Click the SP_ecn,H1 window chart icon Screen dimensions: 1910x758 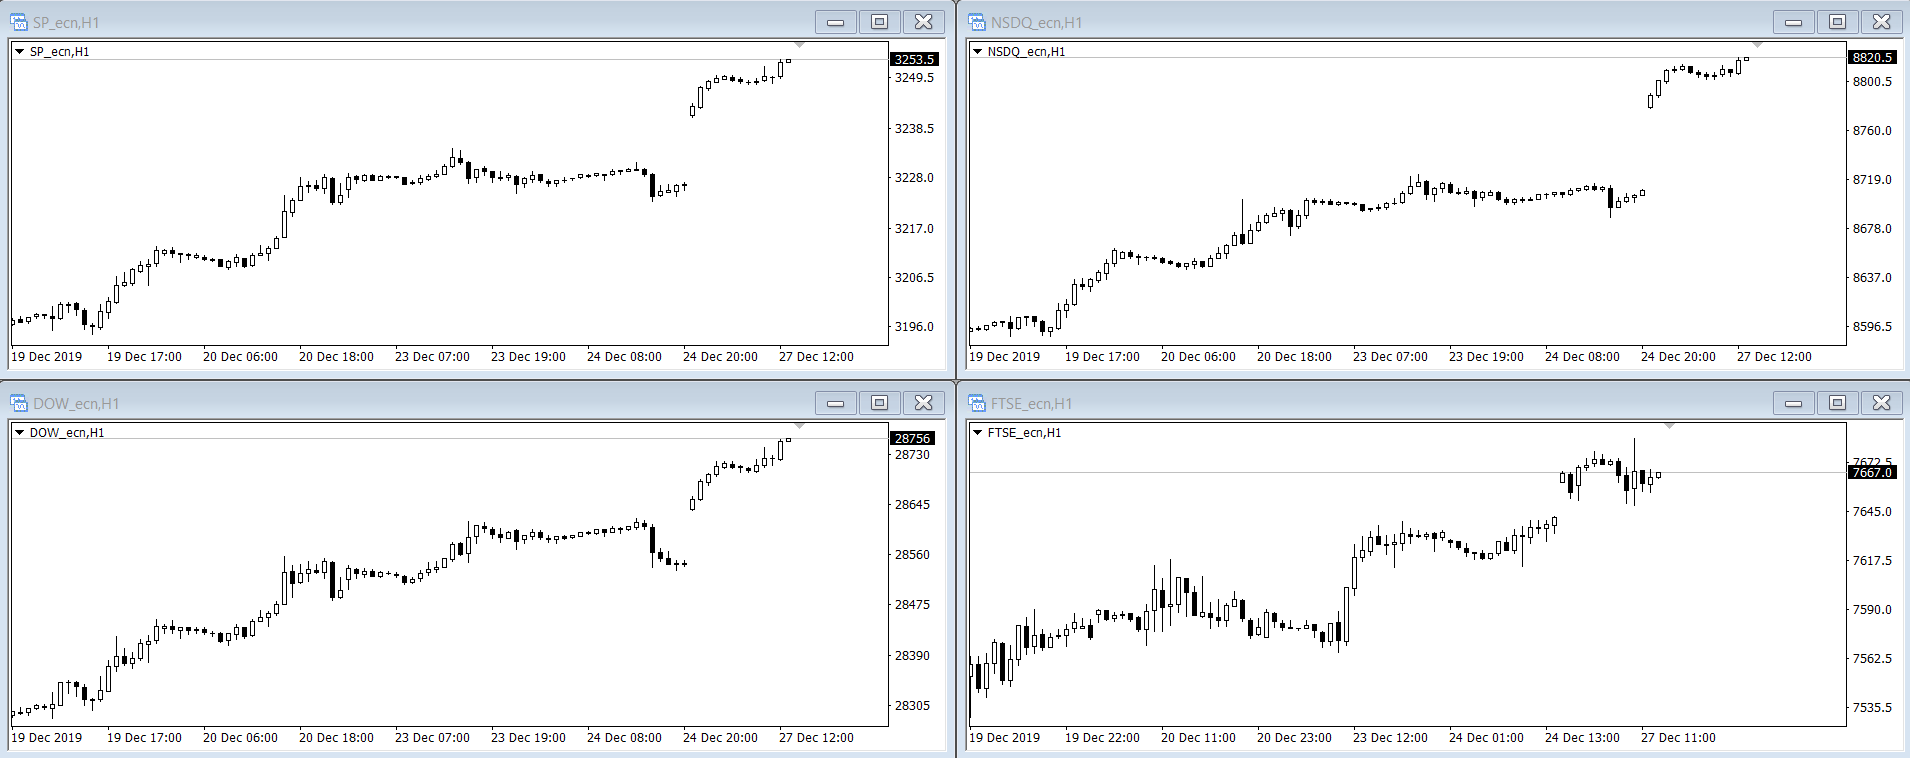(x=19, y=22)
